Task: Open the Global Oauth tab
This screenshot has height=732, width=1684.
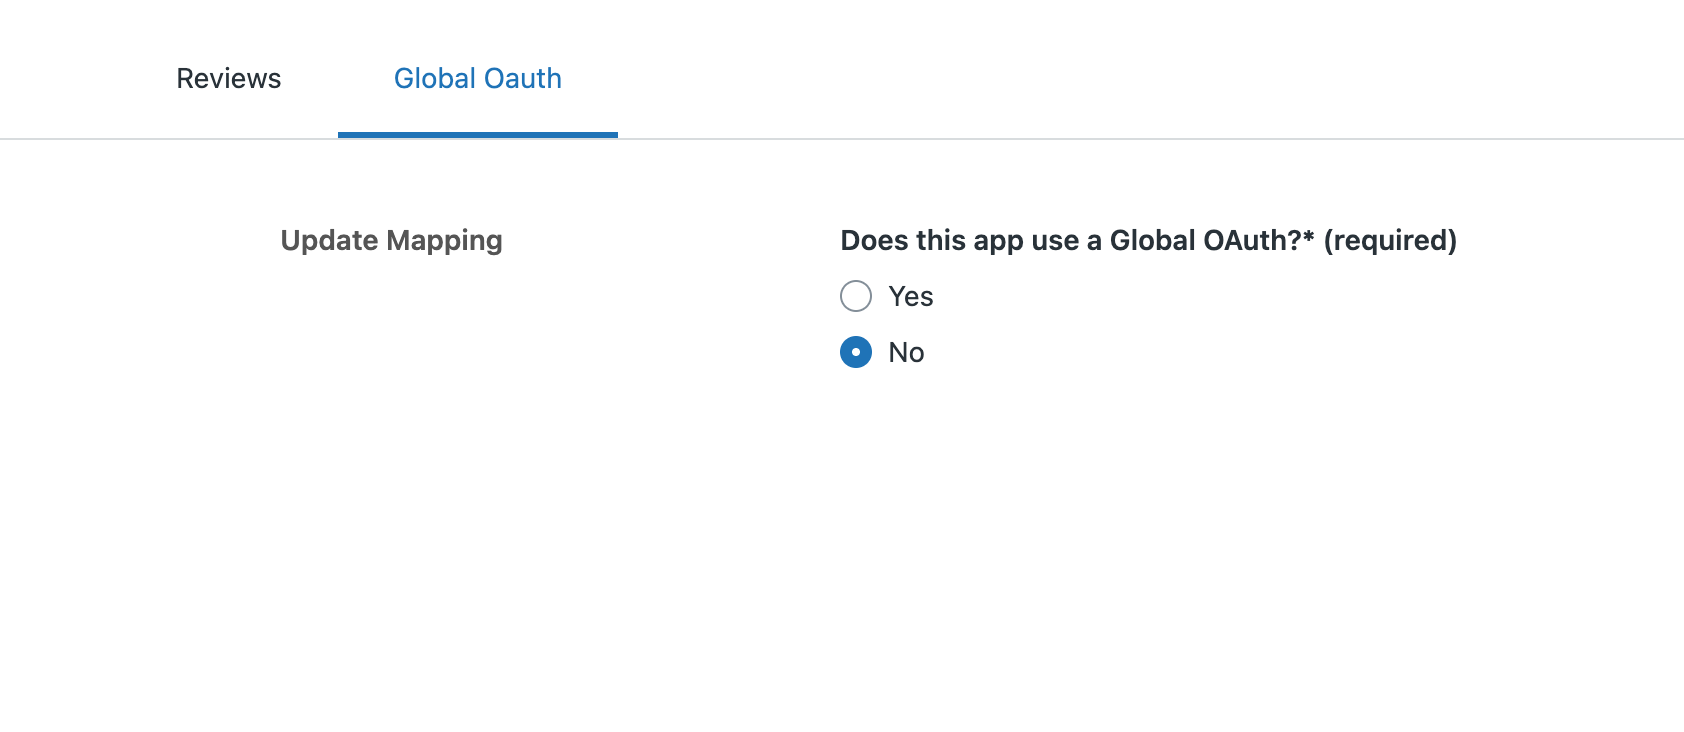Action: click(477, 78)
